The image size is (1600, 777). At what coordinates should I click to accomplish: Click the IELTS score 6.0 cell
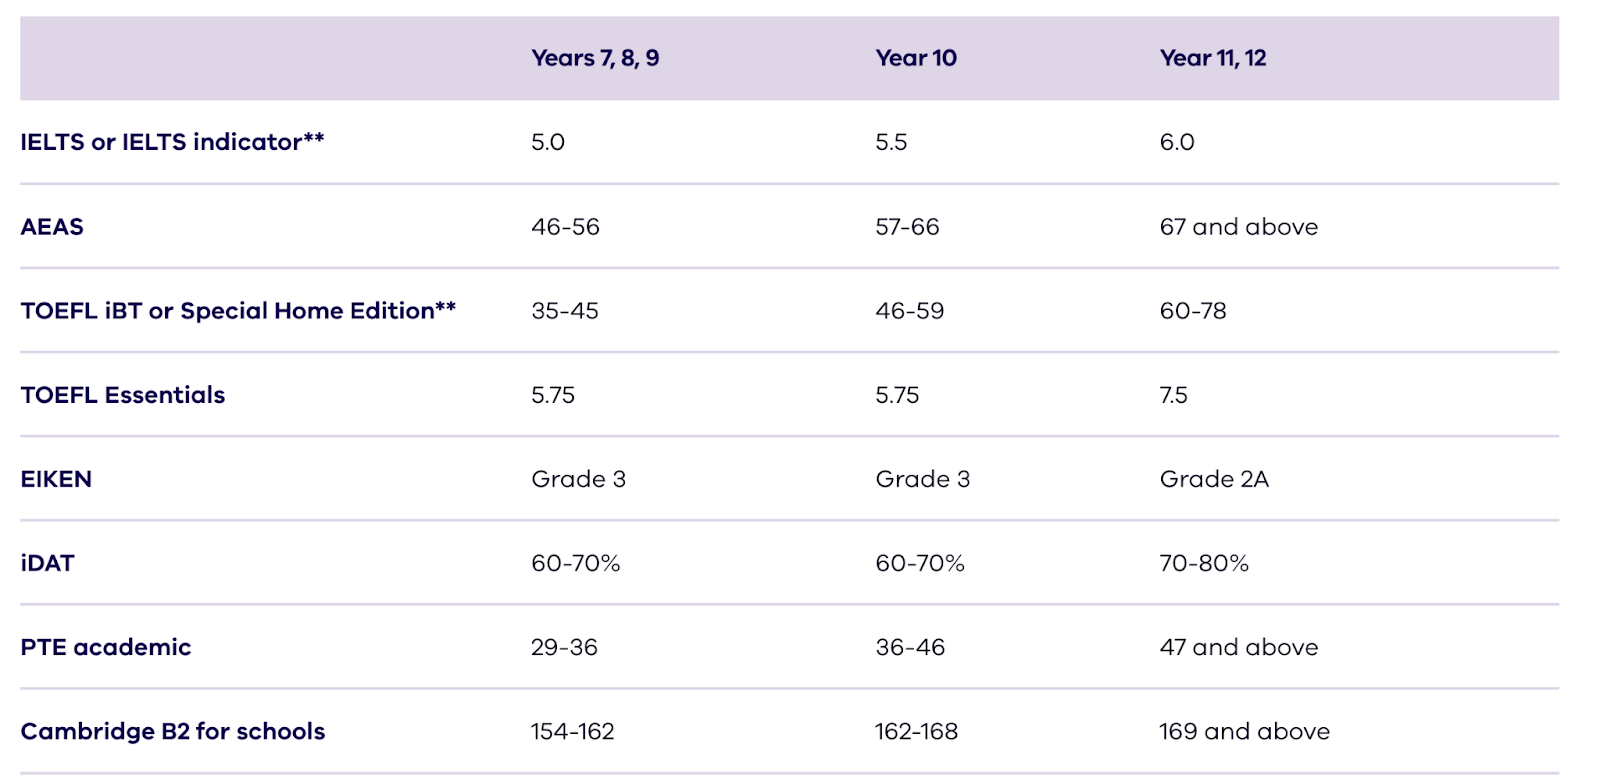1177,142
